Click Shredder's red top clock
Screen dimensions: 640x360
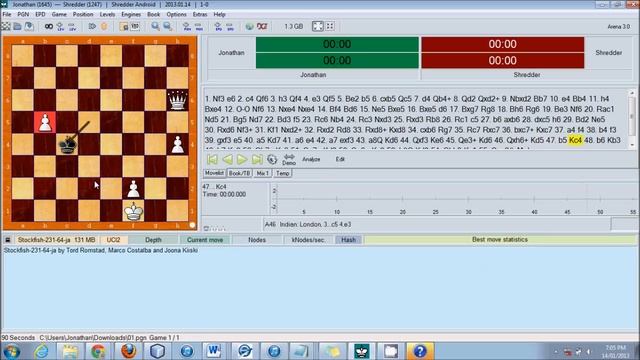502,44
